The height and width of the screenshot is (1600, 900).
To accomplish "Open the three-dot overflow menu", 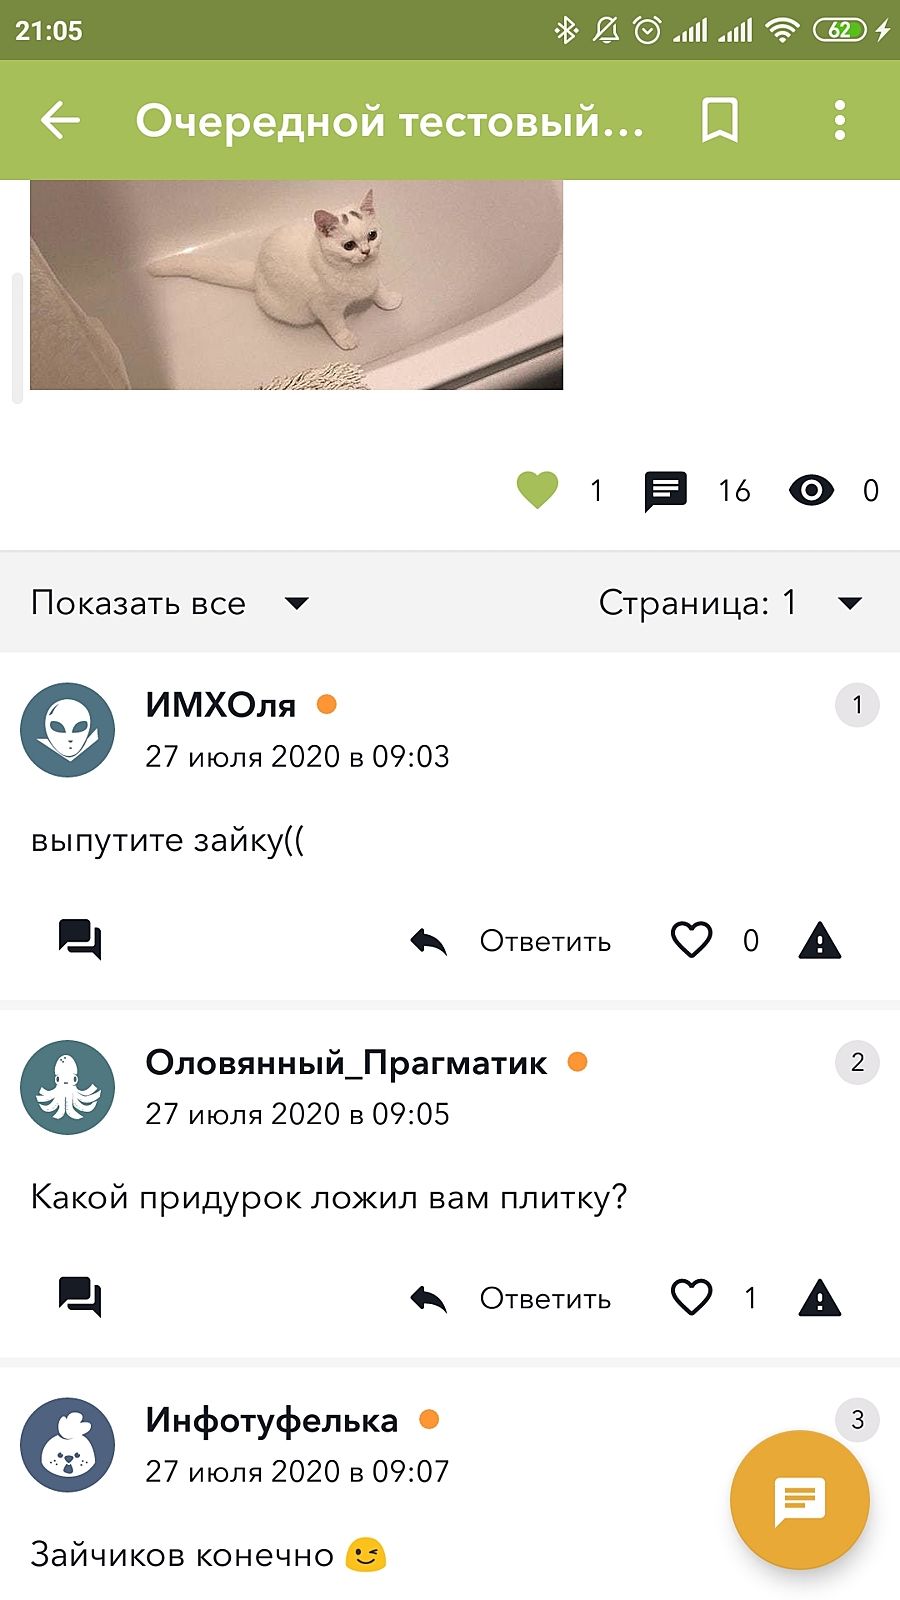I will click(839, 120).
